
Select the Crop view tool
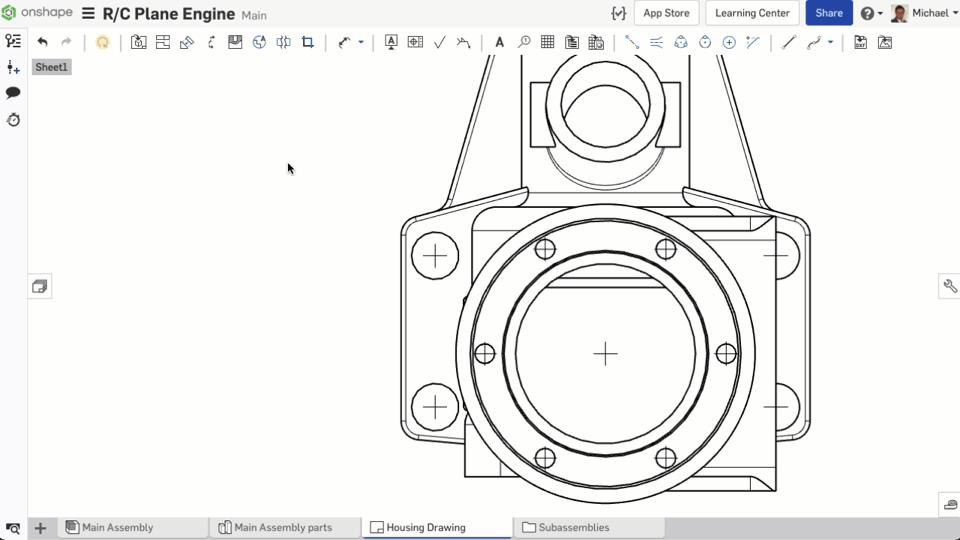click(x=308, y=42)
